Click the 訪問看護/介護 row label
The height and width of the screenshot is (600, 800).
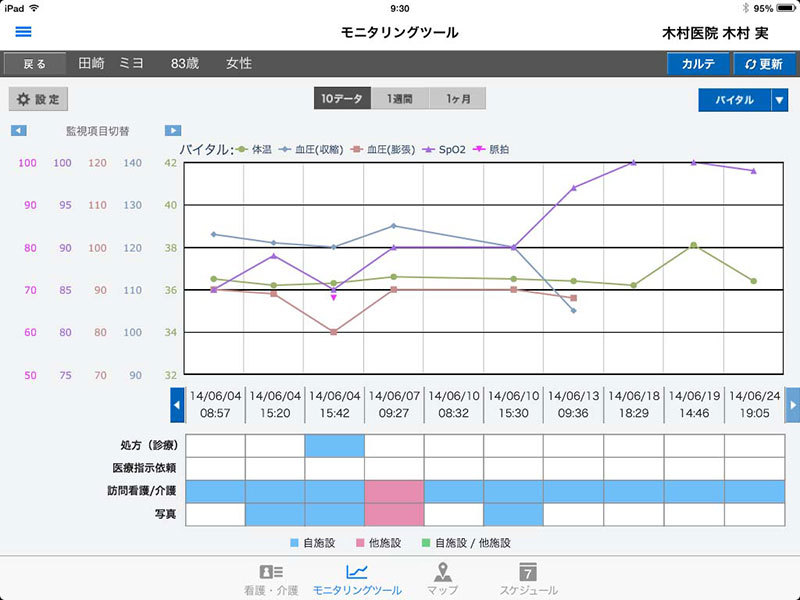pos(142,491)
